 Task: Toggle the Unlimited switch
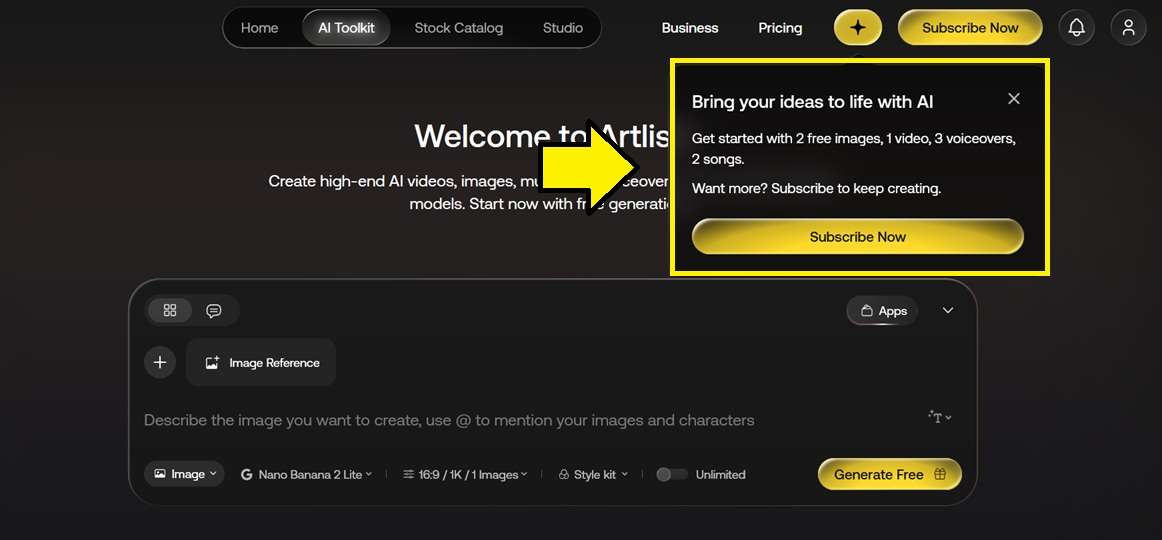(671, 475)
